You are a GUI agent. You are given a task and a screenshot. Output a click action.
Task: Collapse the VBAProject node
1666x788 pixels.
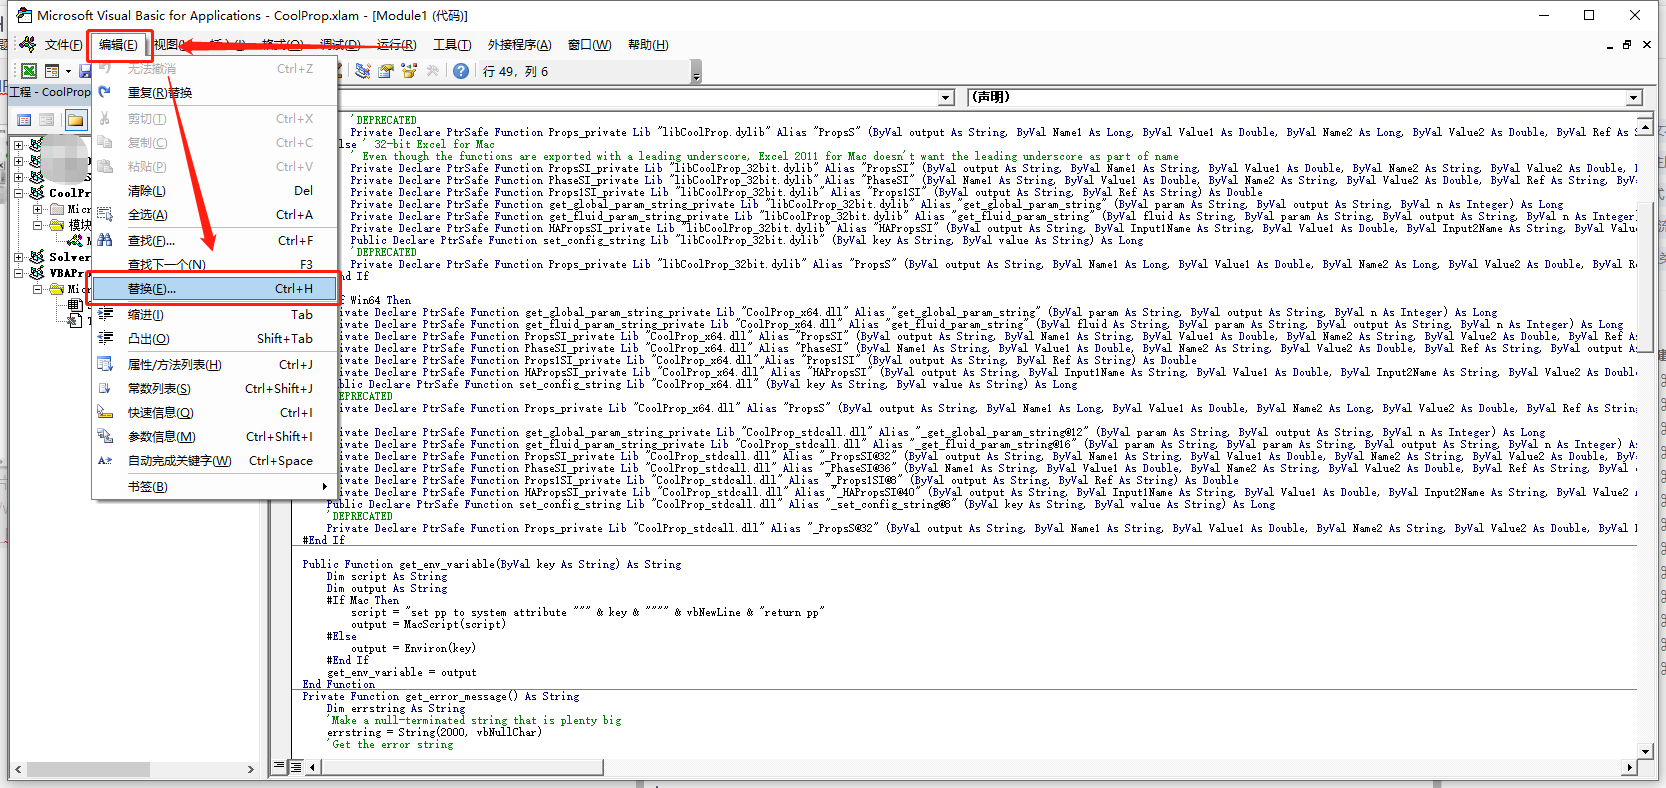coord(18,273)
